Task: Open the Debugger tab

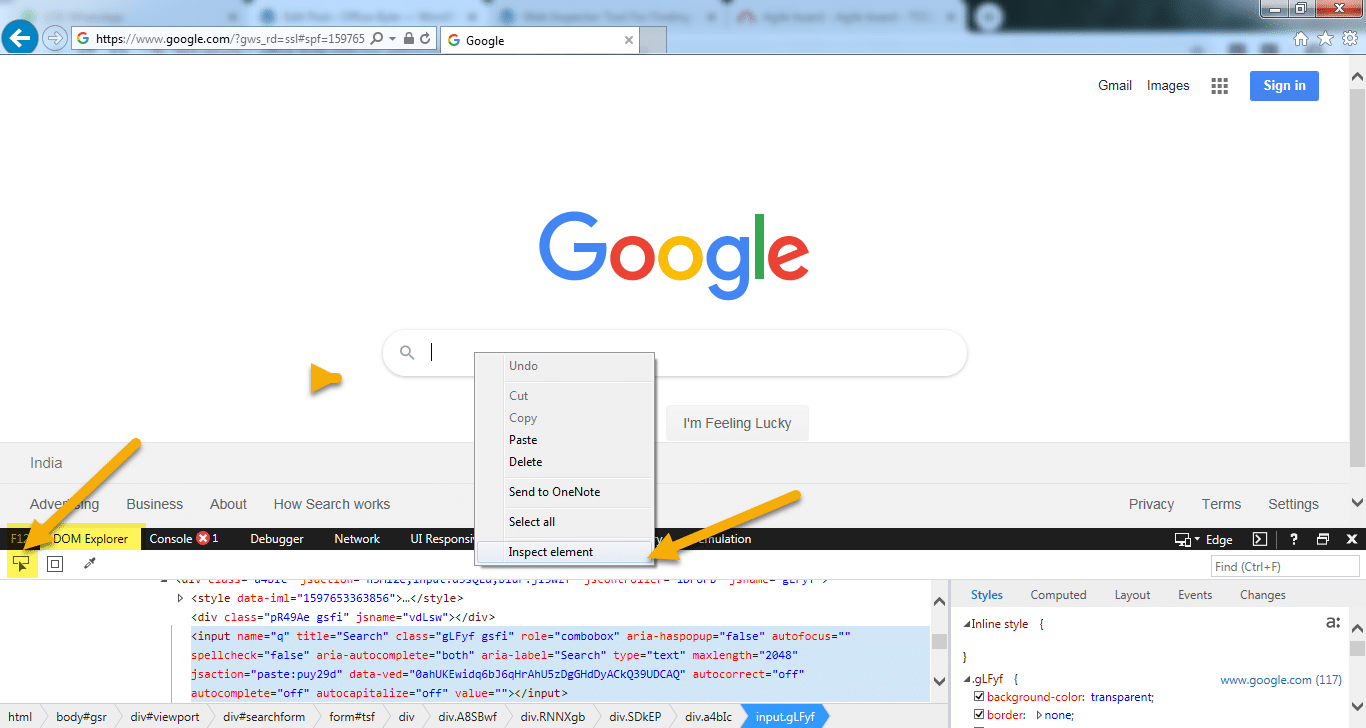Action: 277,539
